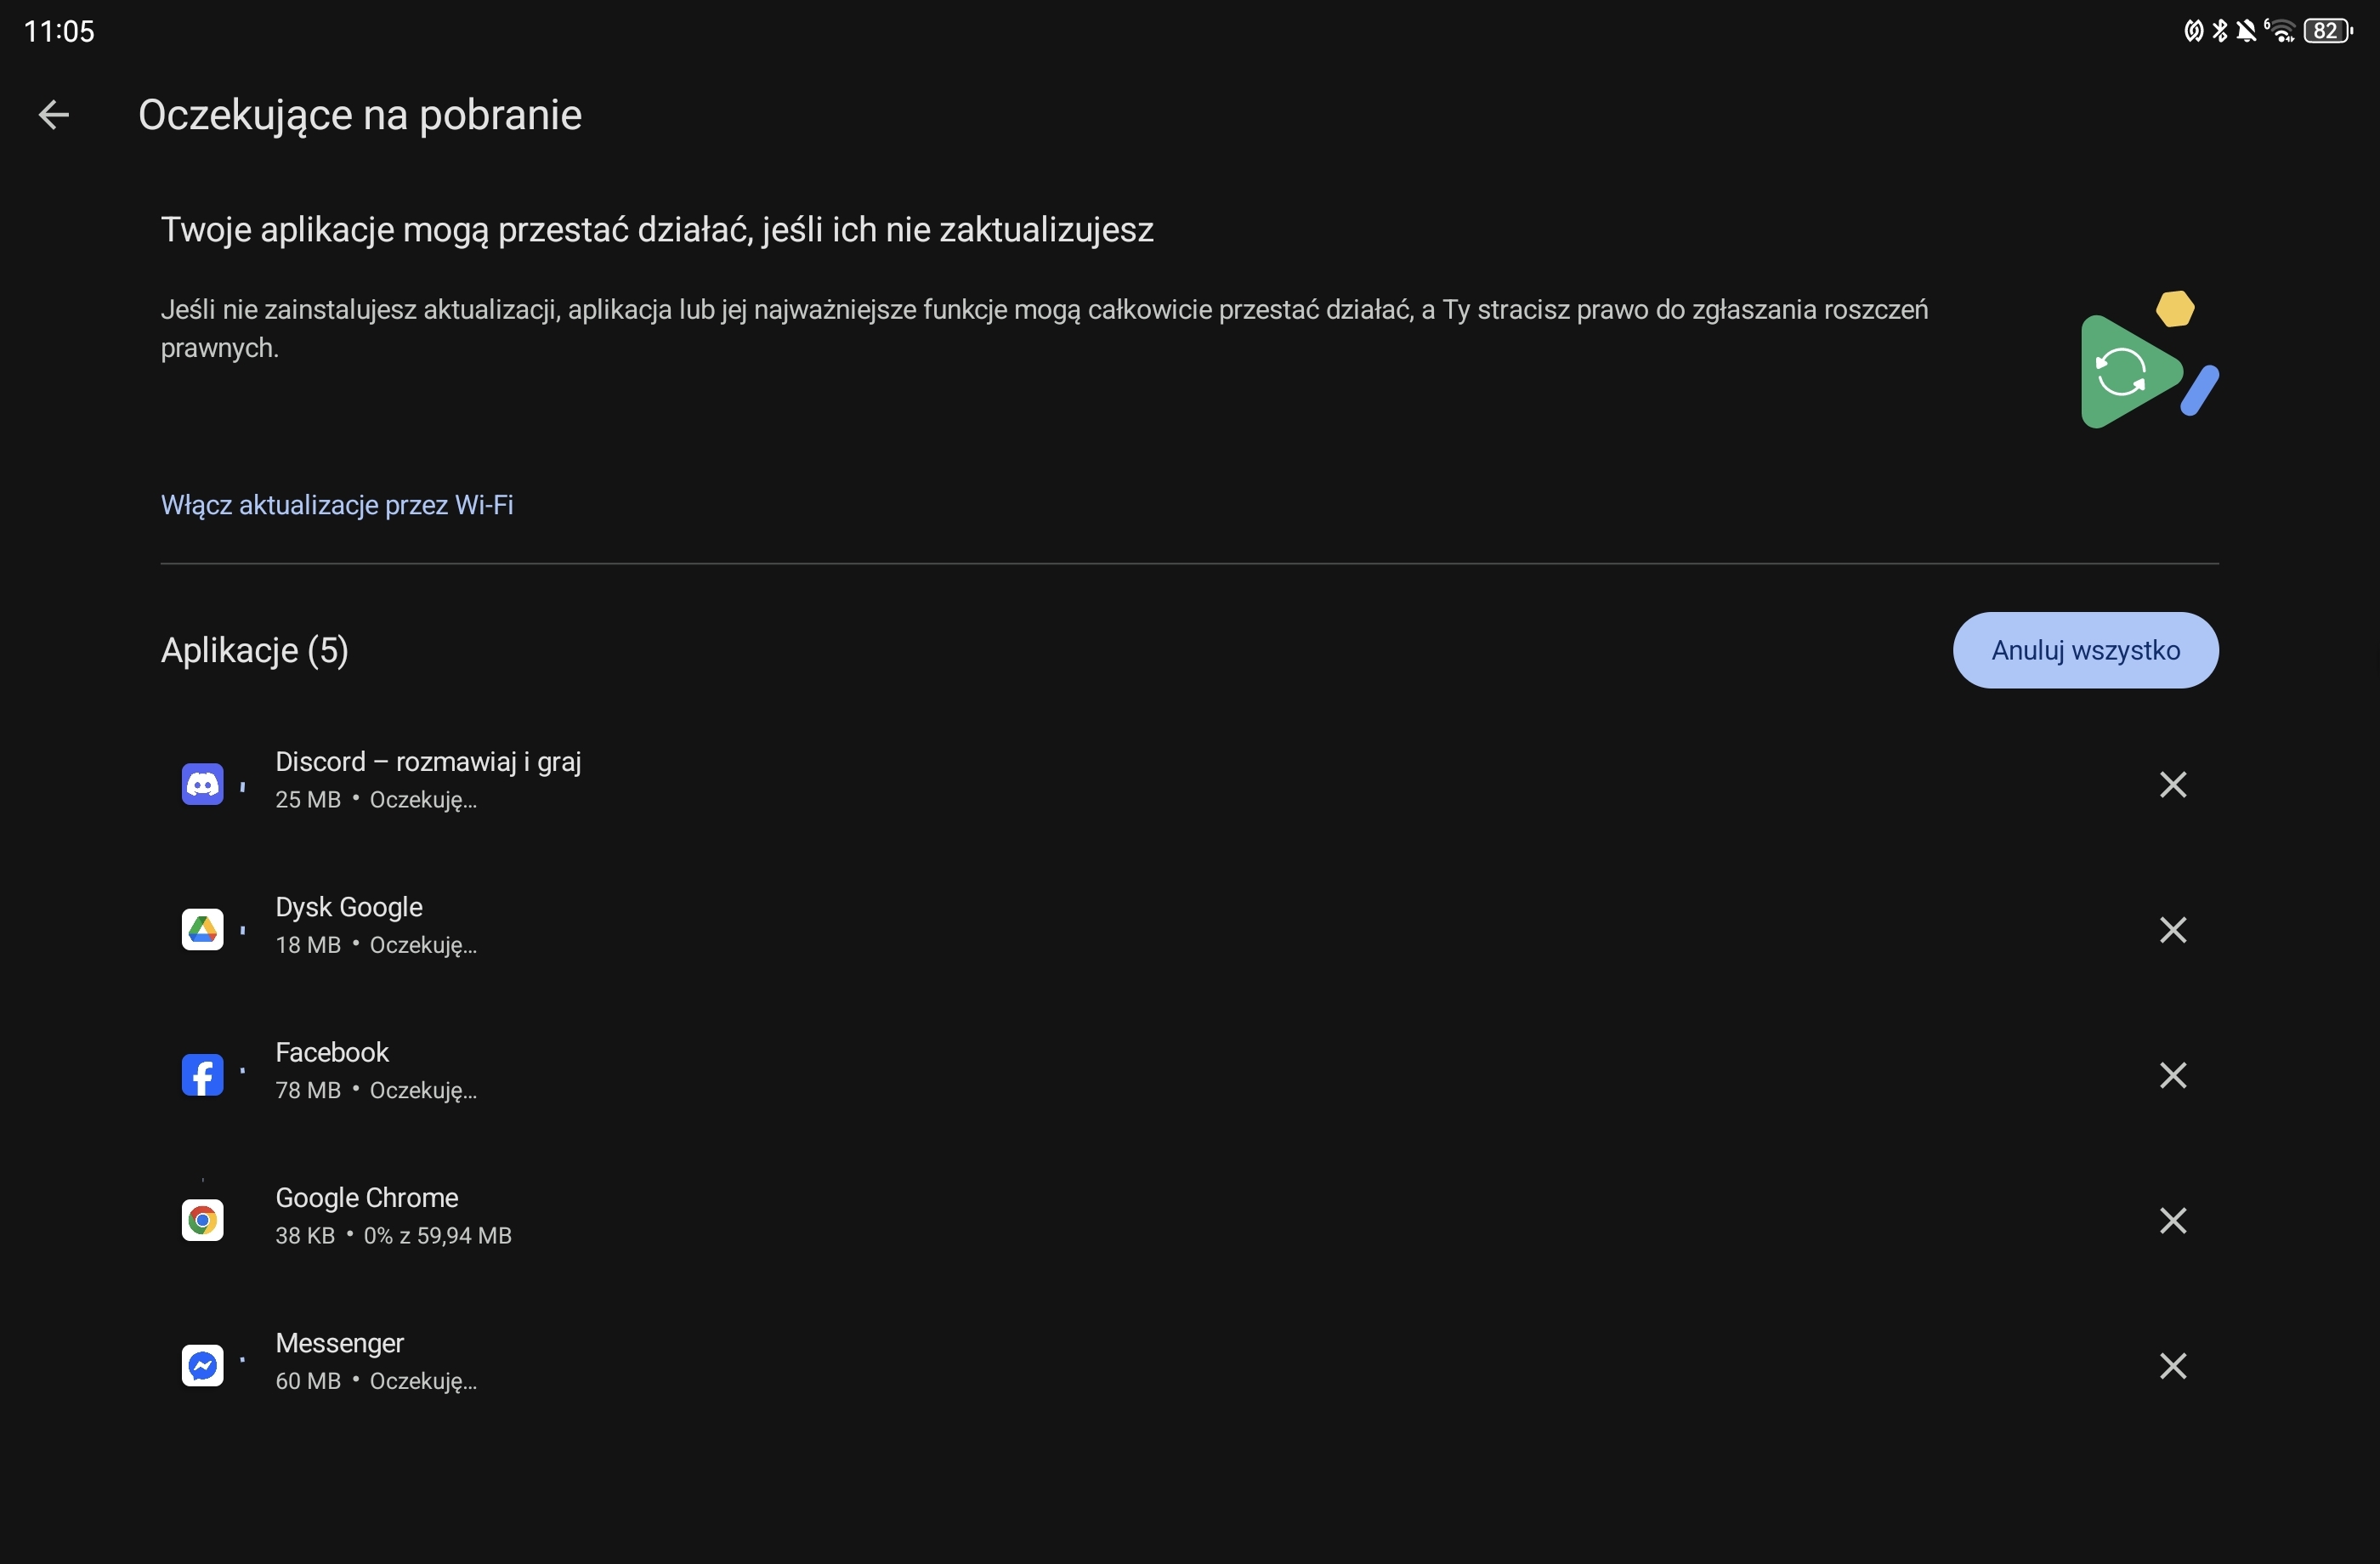Viewport: 2380px width, 1564px height.
Task: Tap the Facebook app icon
Action: (x=202, y=1075)
